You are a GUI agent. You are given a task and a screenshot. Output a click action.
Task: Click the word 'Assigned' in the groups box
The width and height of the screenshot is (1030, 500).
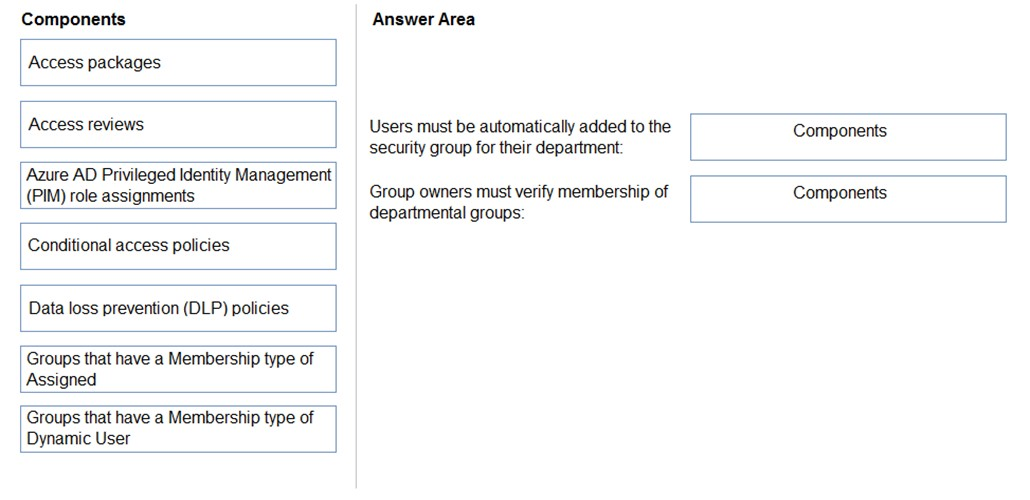pyautogui.click(x=61, y=380)
